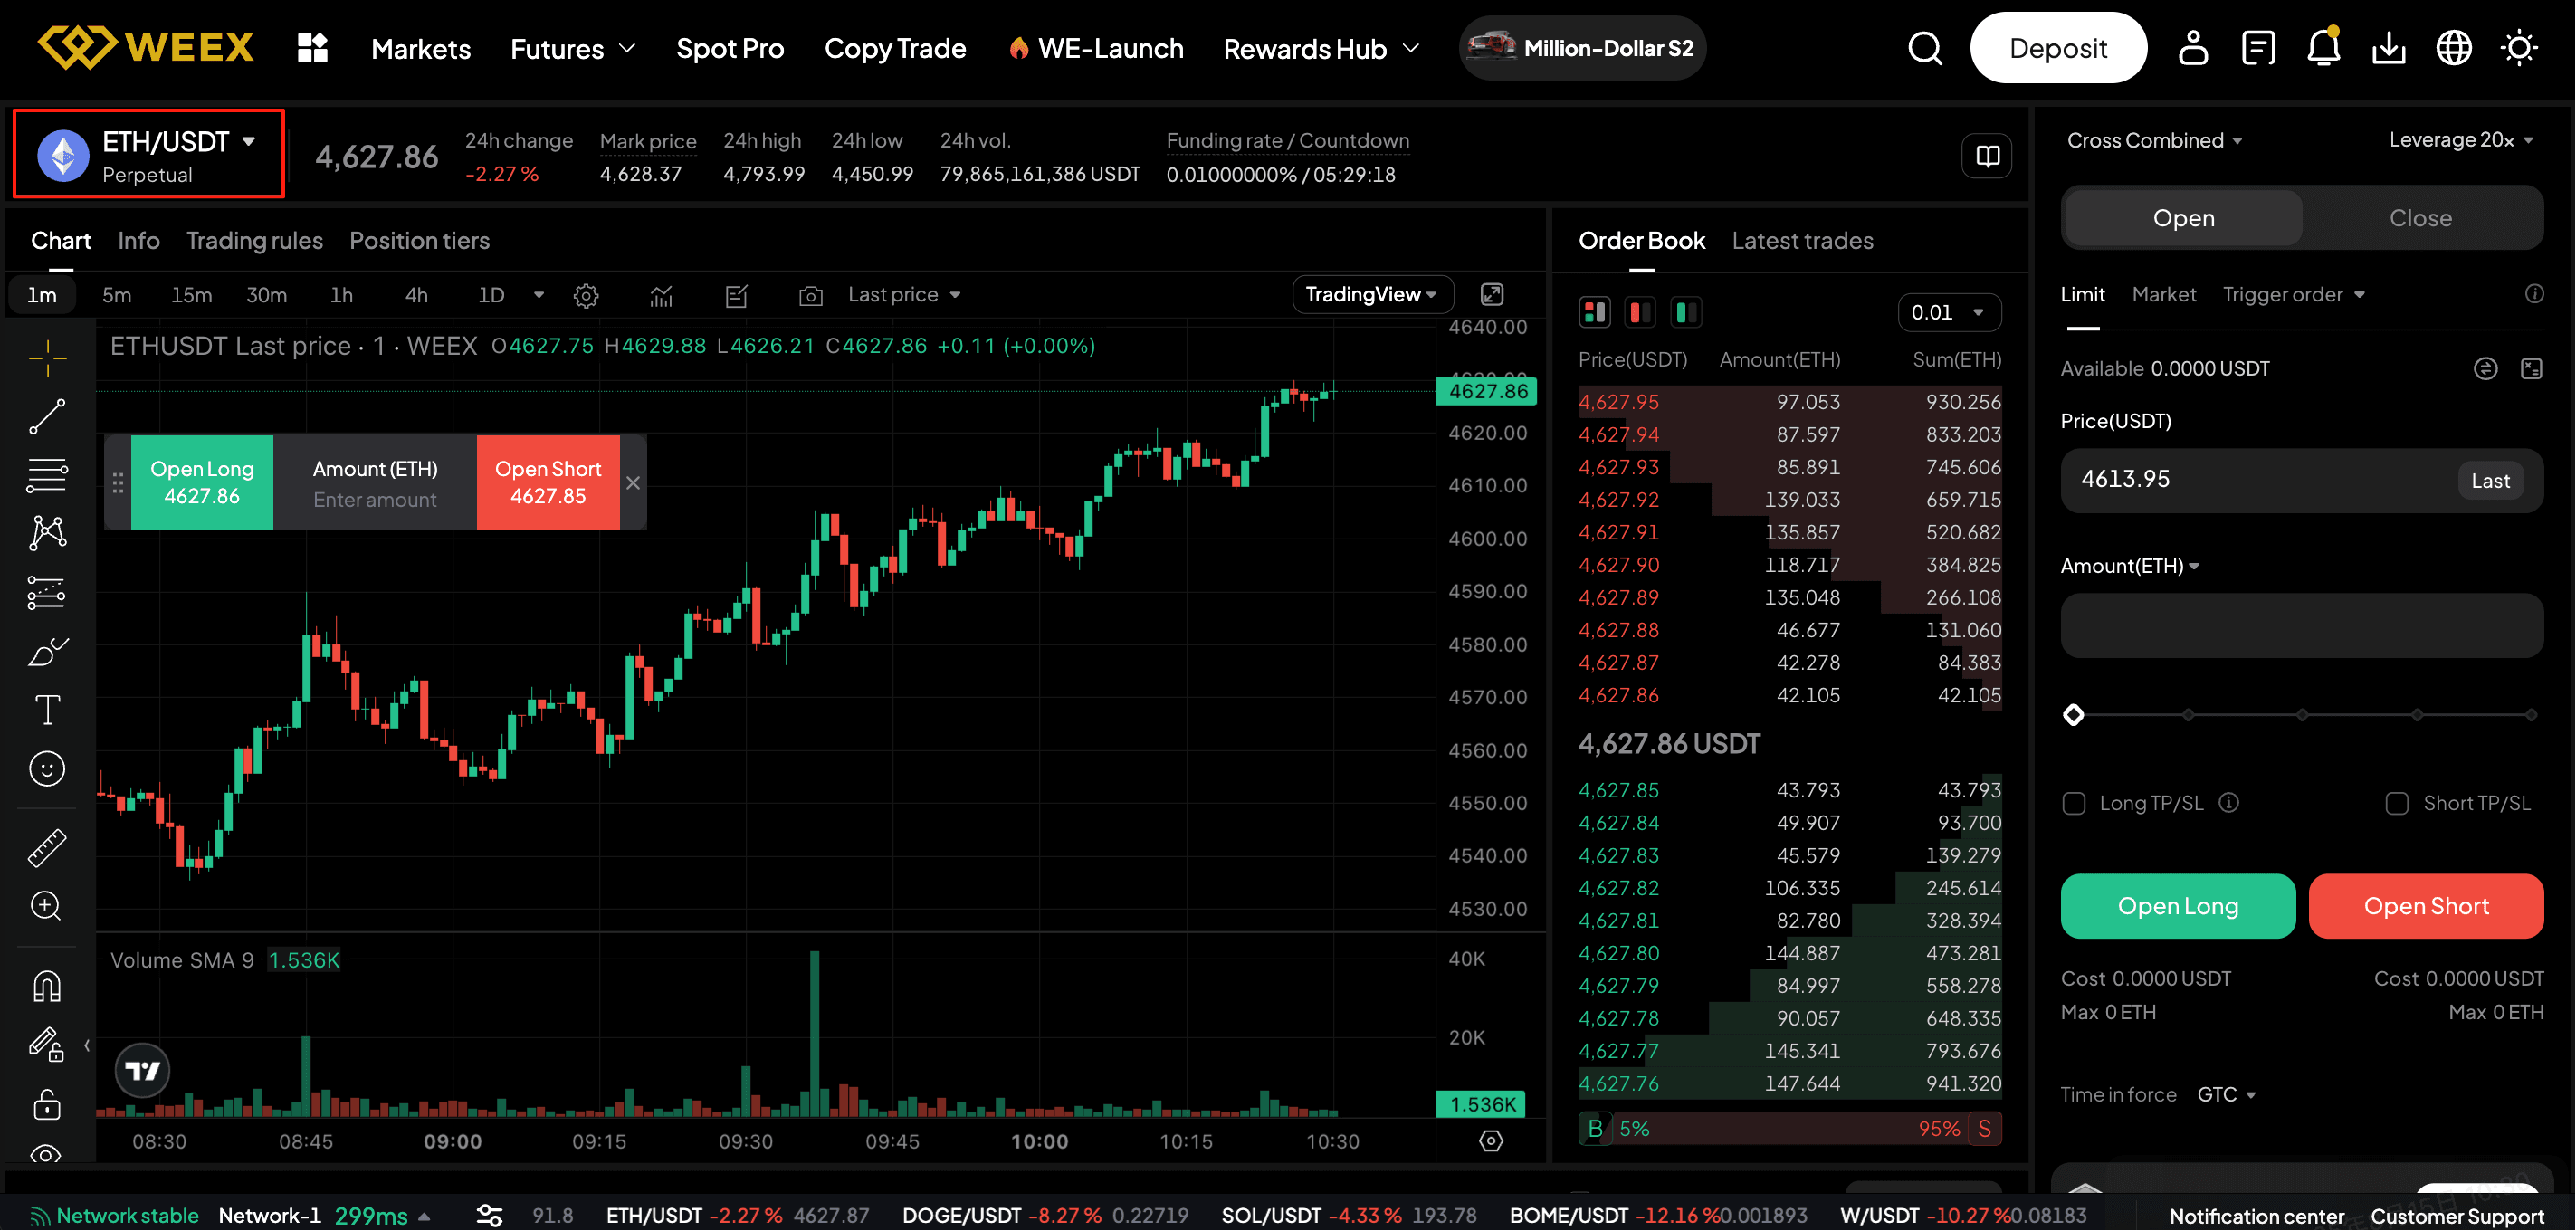Click the Deposit button
2576x1231 pixels.
click(x=2057, y=47)
